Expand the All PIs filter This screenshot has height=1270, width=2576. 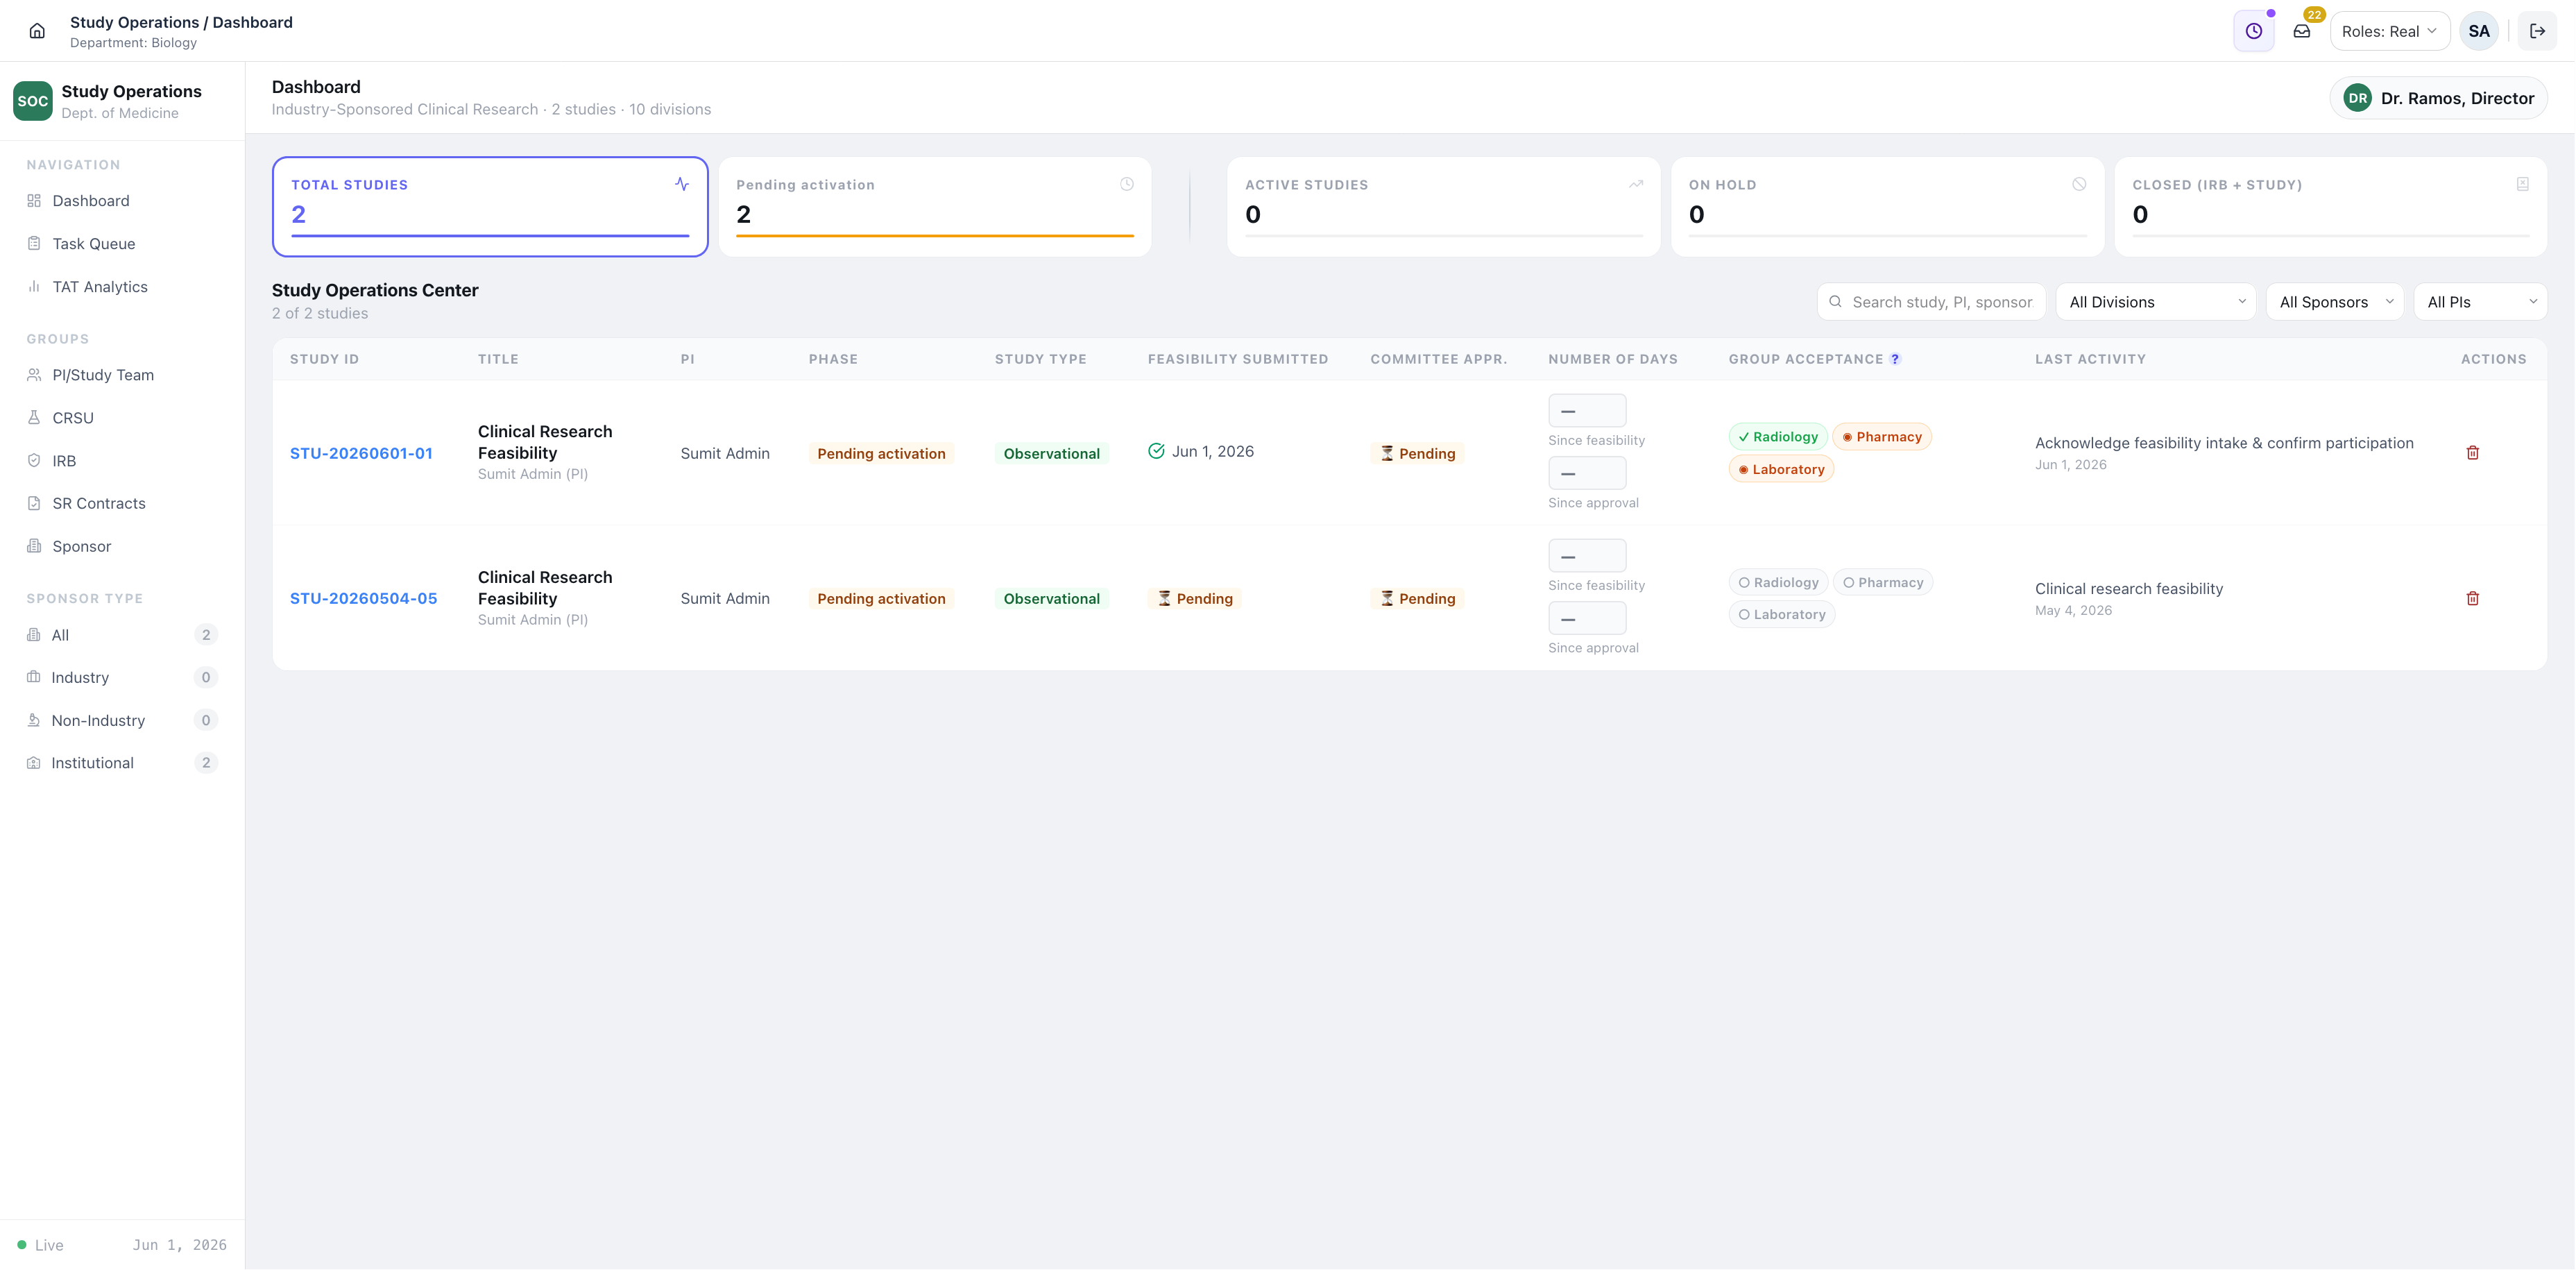click(2480, 301)
